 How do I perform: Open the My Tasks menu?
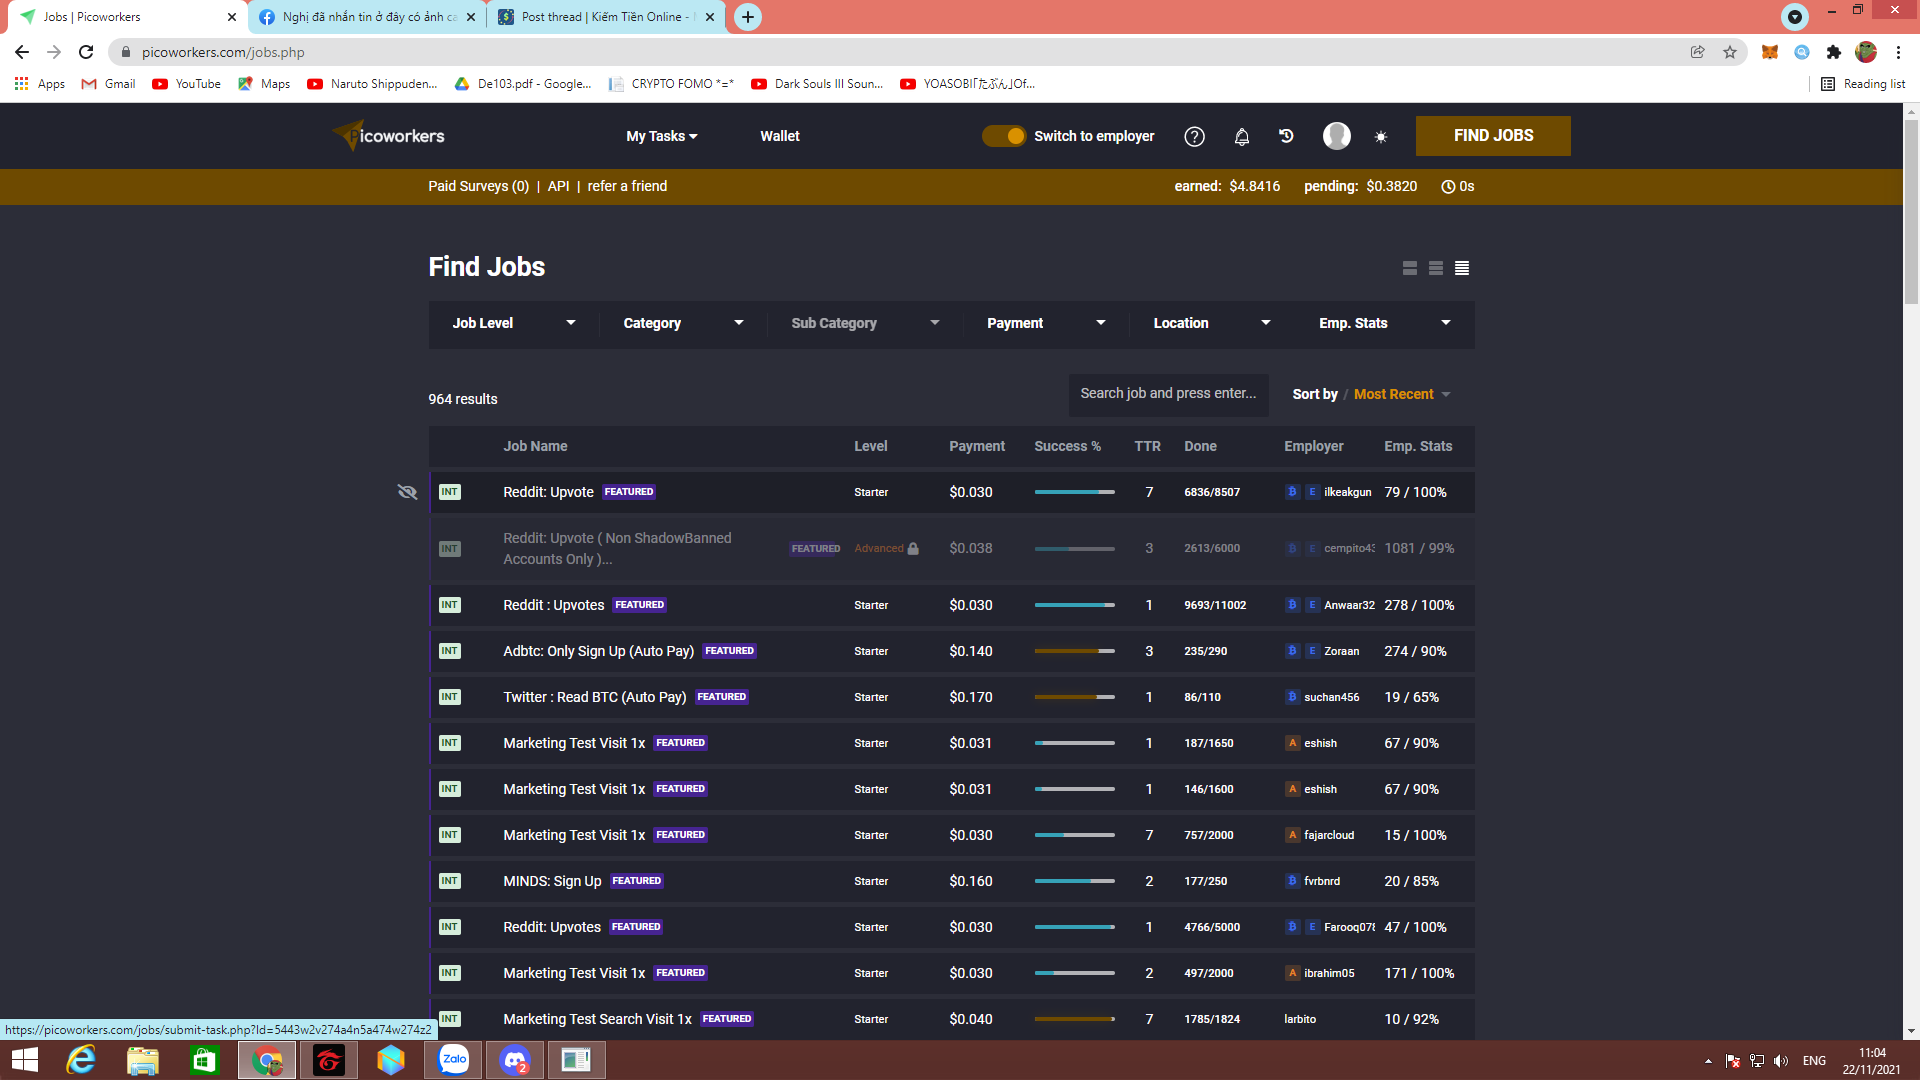coord(661,136)
